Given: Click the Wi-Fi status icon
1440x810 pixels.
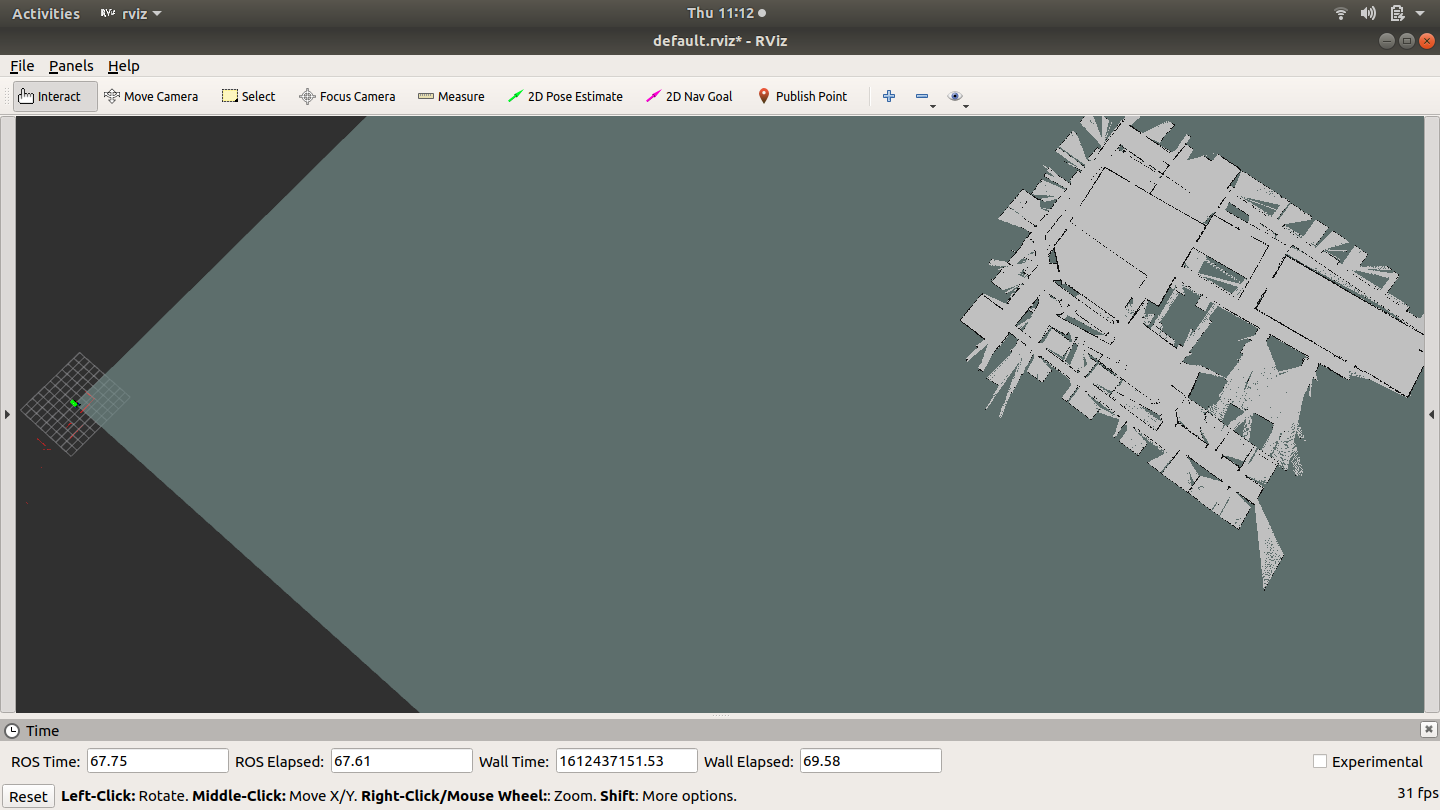Looking at the screenshot, I should (x=1341, y=13).
